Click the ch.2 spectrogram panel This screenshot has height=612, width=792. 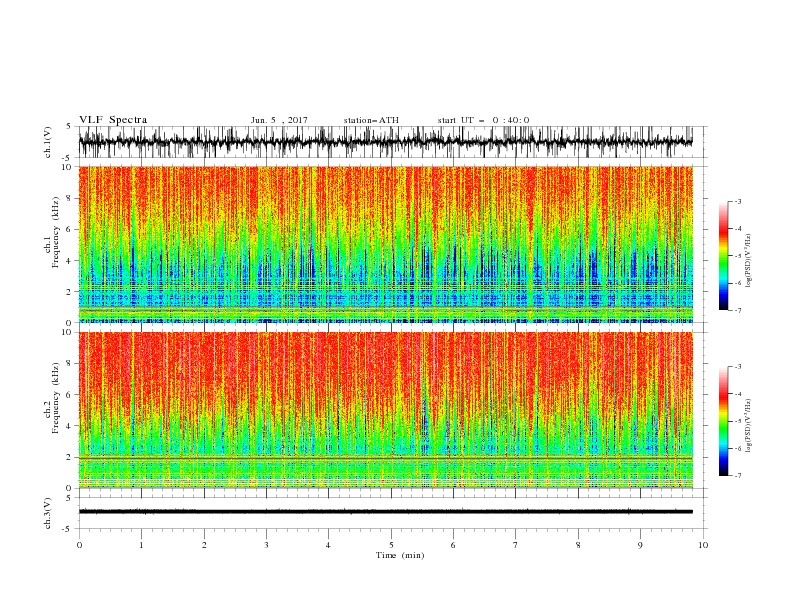click(x=385, y=410)
